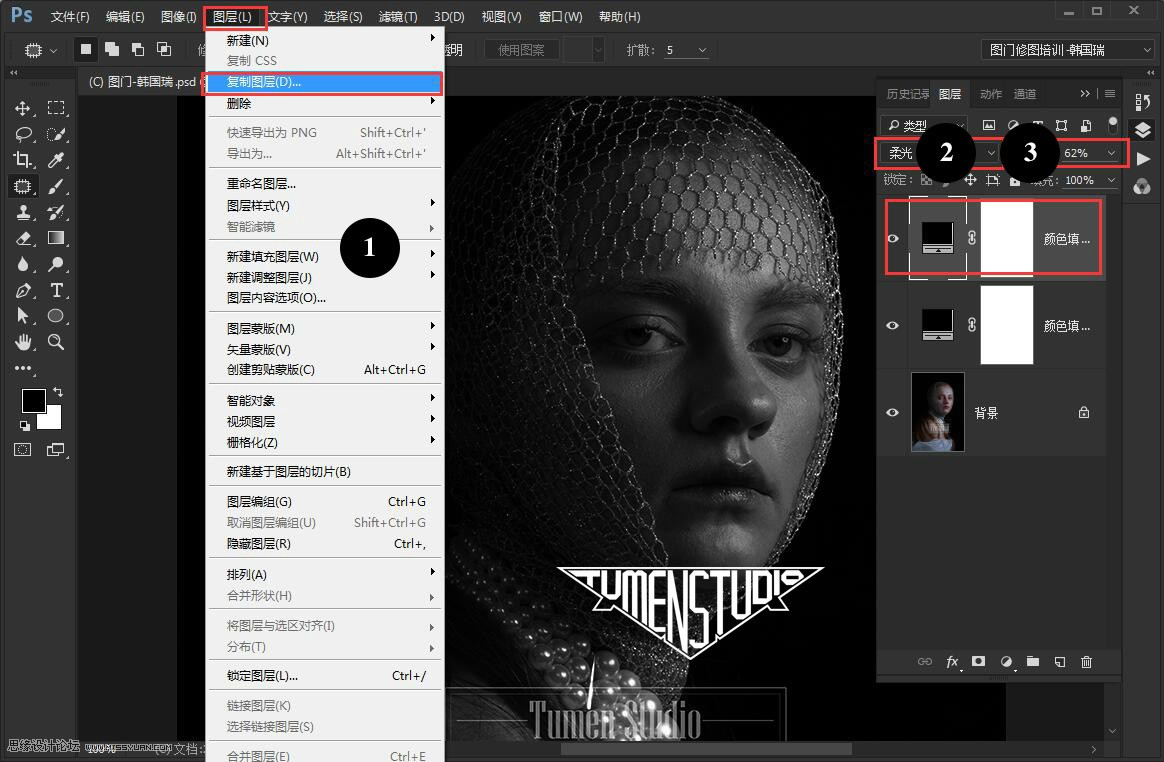The height and width of the screenshot is (762, 1164).
Task: Choose 'New selection' mode in options bar
Action: [x=86, y=49]
